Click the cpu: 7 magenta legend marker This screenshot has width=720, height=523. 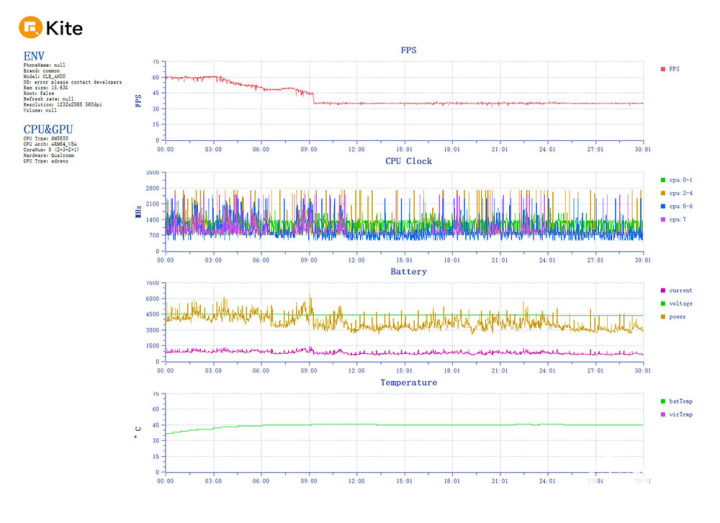[x=662, y=219]
